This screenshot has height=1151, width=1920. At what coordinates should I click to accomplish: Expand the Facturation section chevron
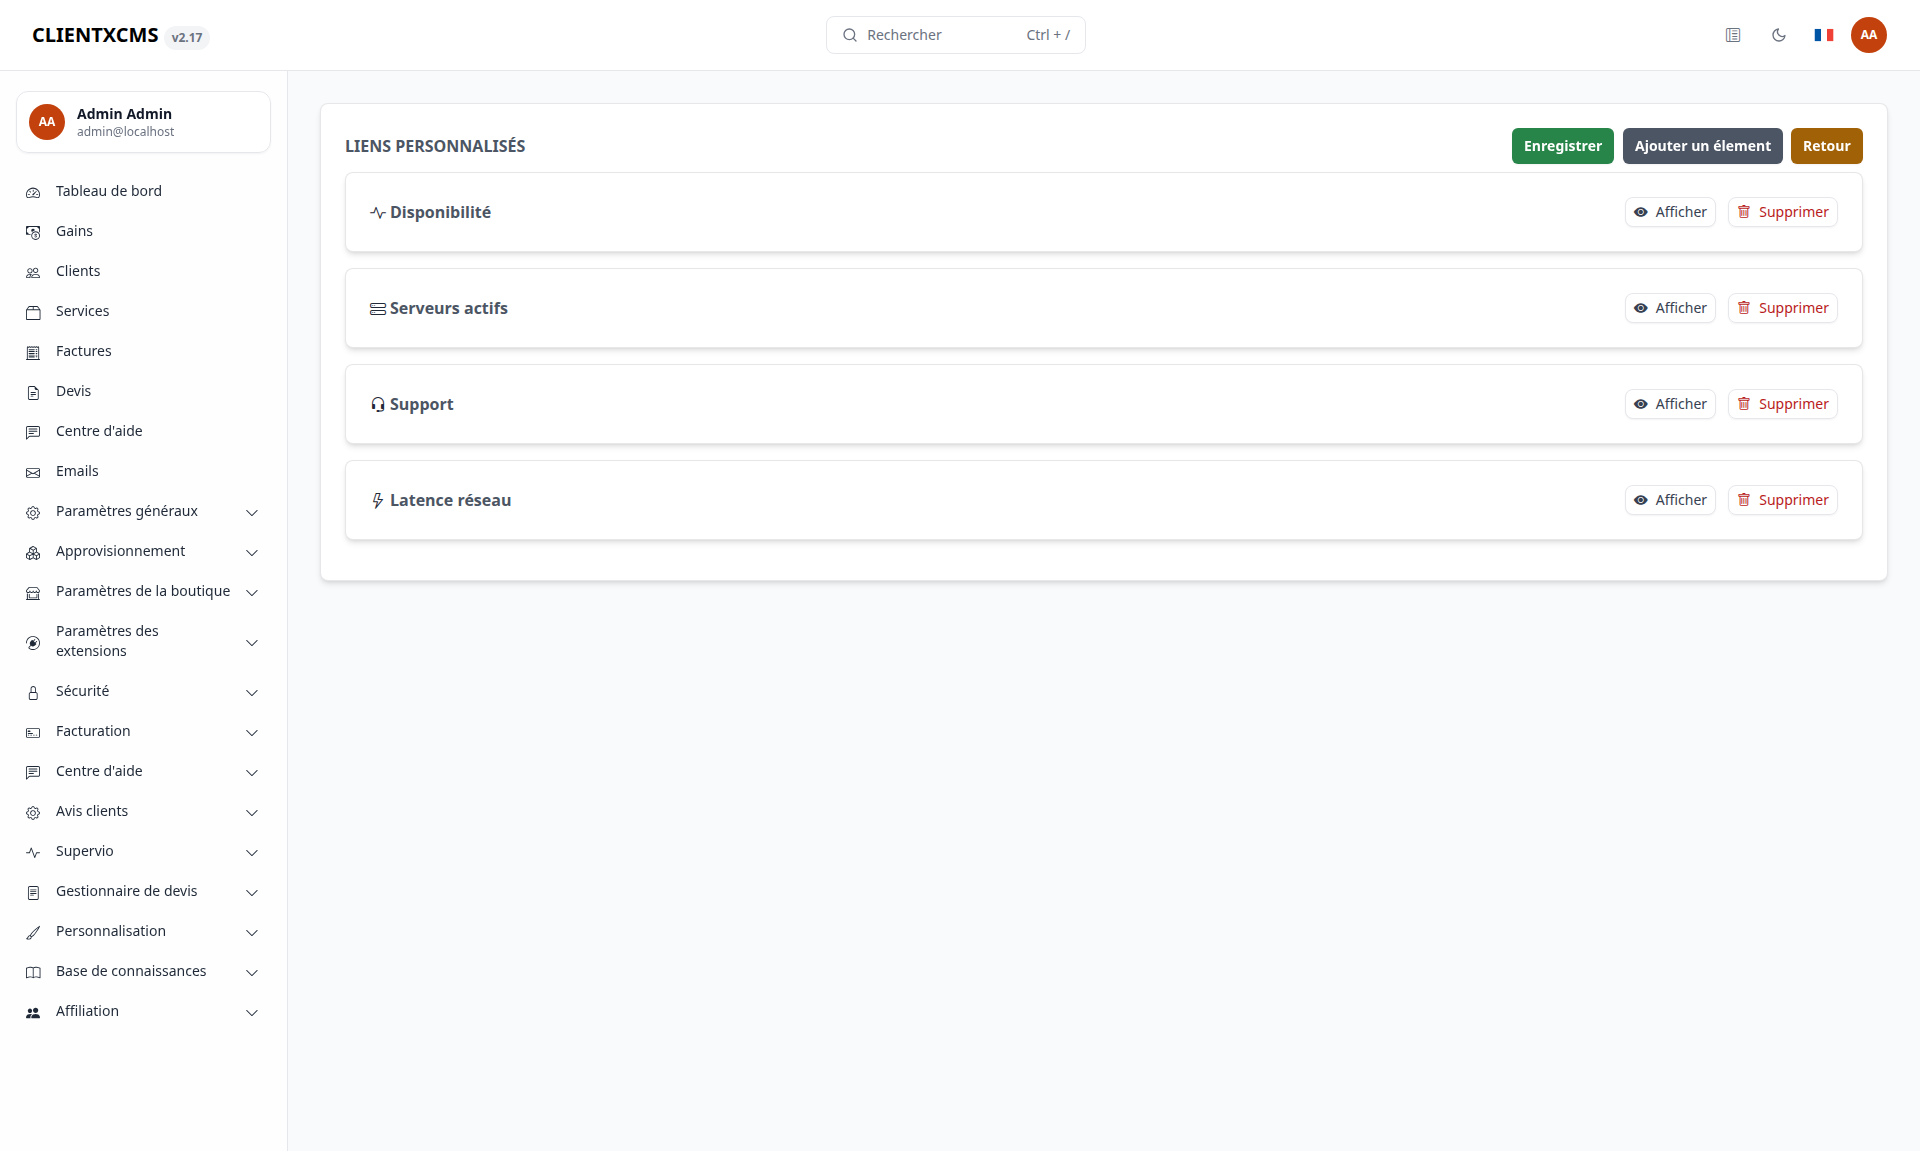coord(252,732)
